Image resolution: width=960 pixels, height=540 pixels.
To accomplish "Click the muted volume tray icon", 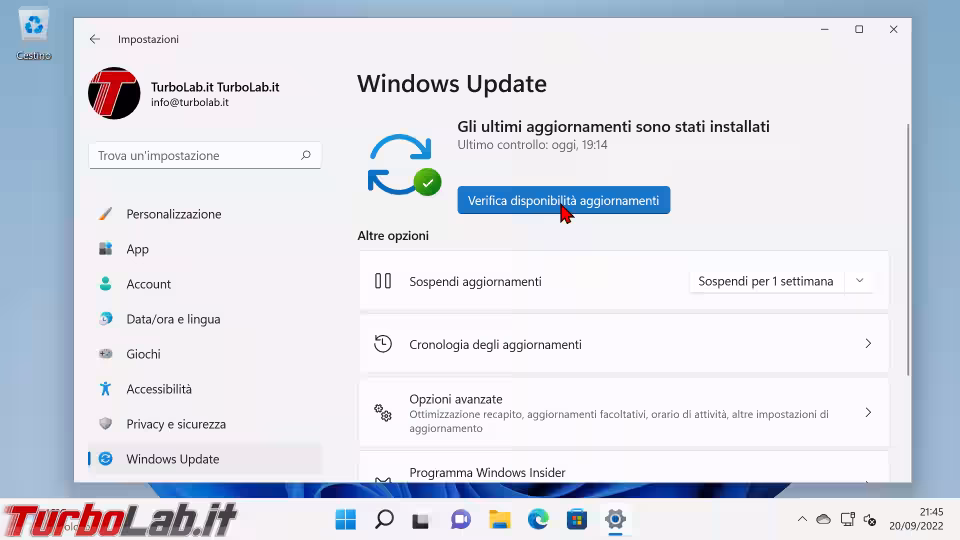I will coord(870,520).
